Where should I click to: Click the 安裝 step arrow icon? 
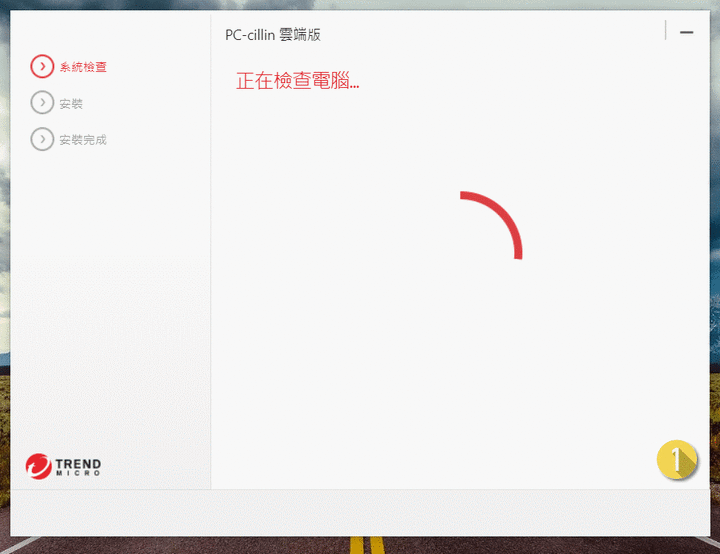pos(42,102)
